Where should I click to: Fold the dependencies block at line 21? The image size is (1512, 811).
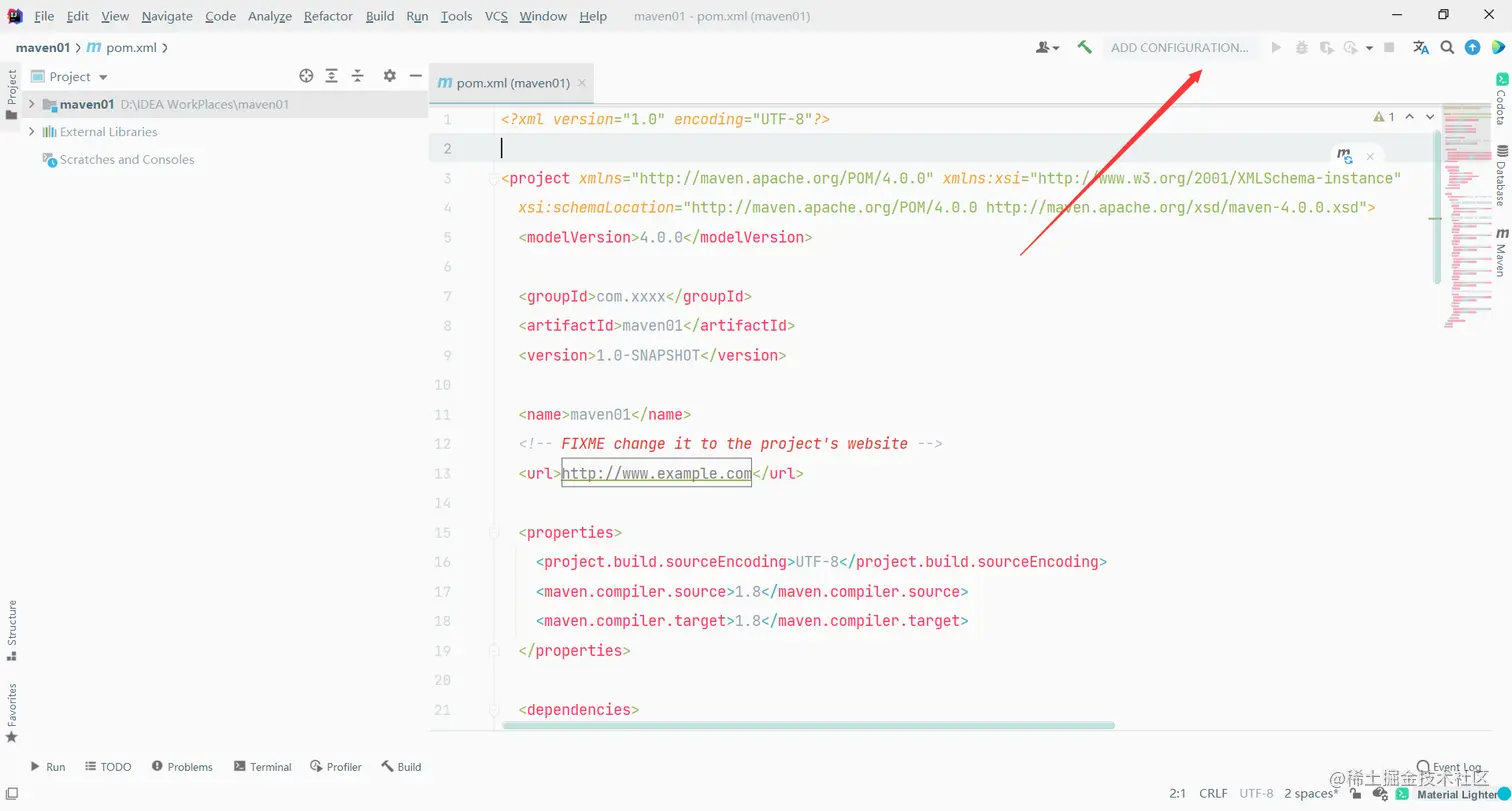point(493,710)
